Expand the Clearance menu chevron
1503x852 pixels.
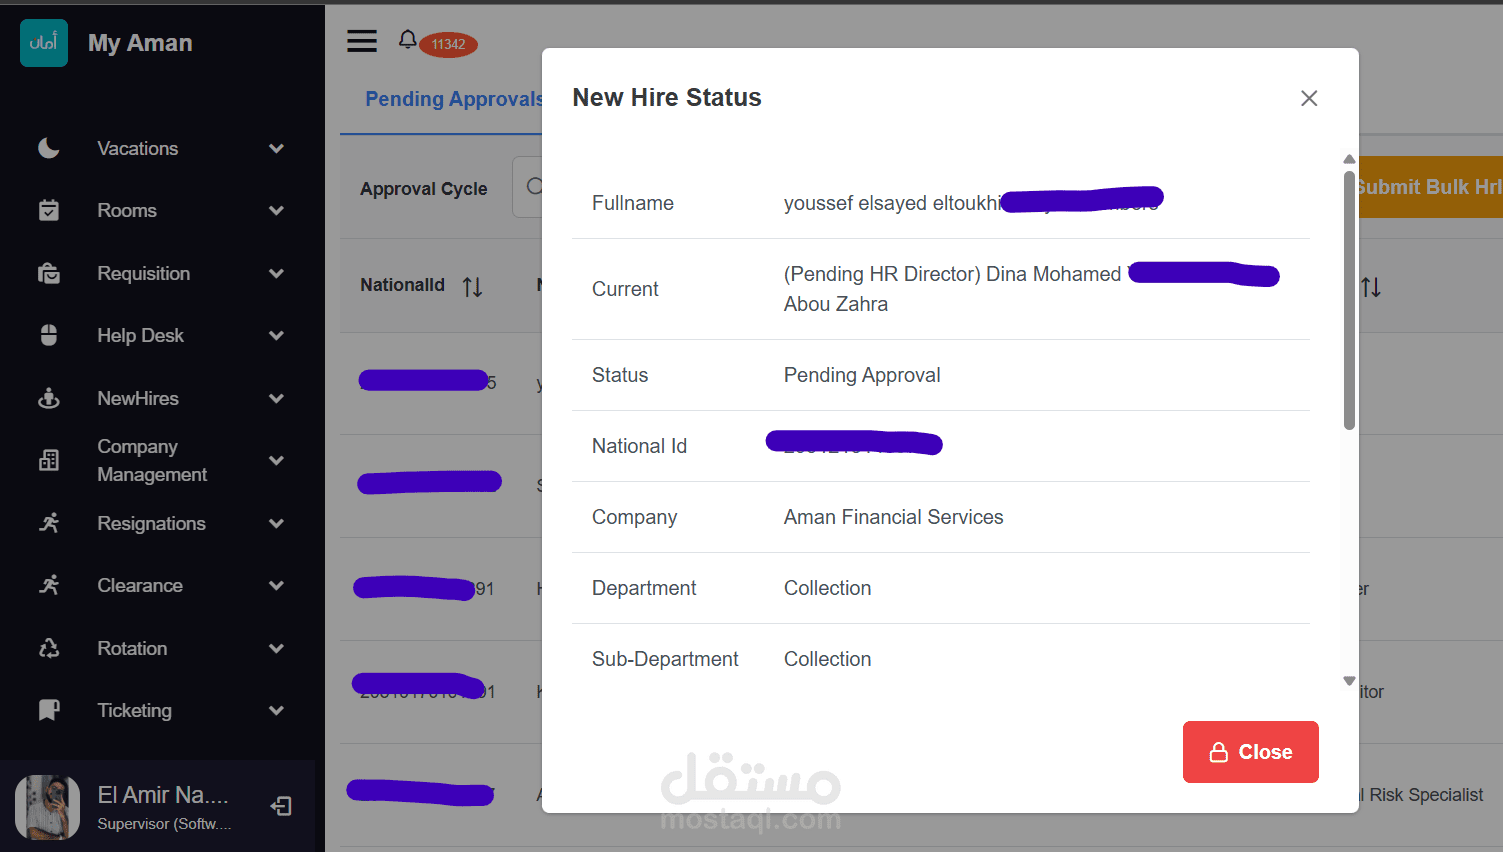[x=277, y=585]
